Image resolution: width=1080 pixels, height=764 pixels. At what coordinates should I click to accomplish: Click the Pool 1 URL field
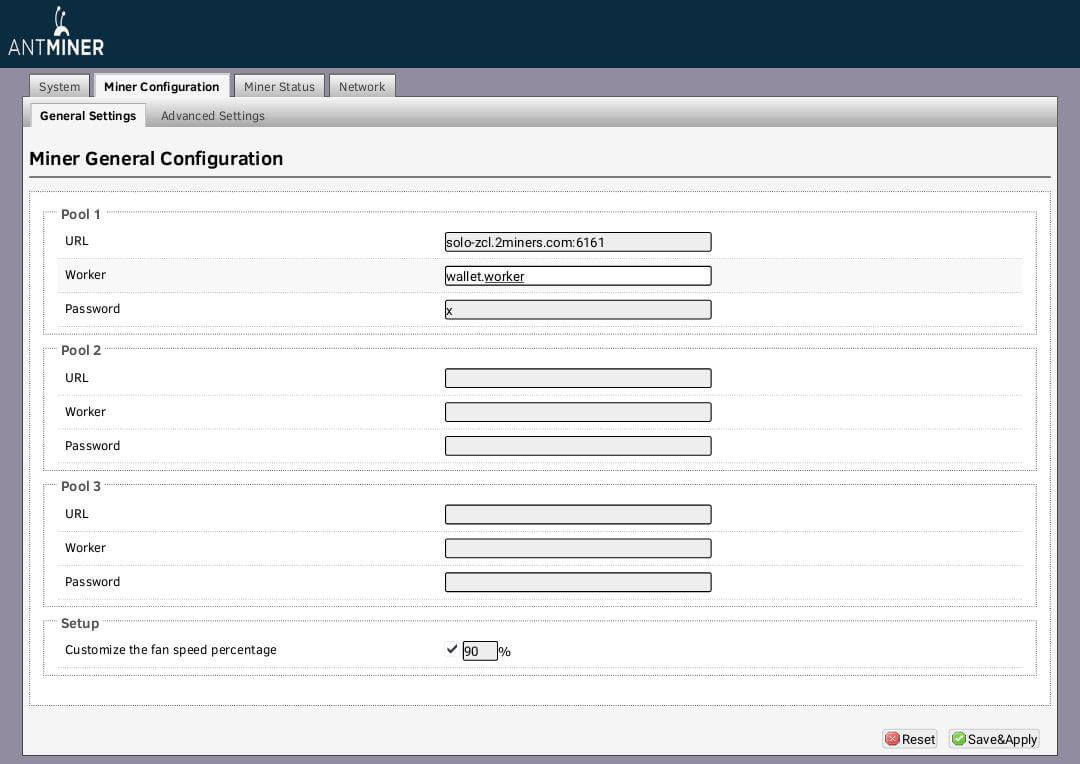point(577,242)
